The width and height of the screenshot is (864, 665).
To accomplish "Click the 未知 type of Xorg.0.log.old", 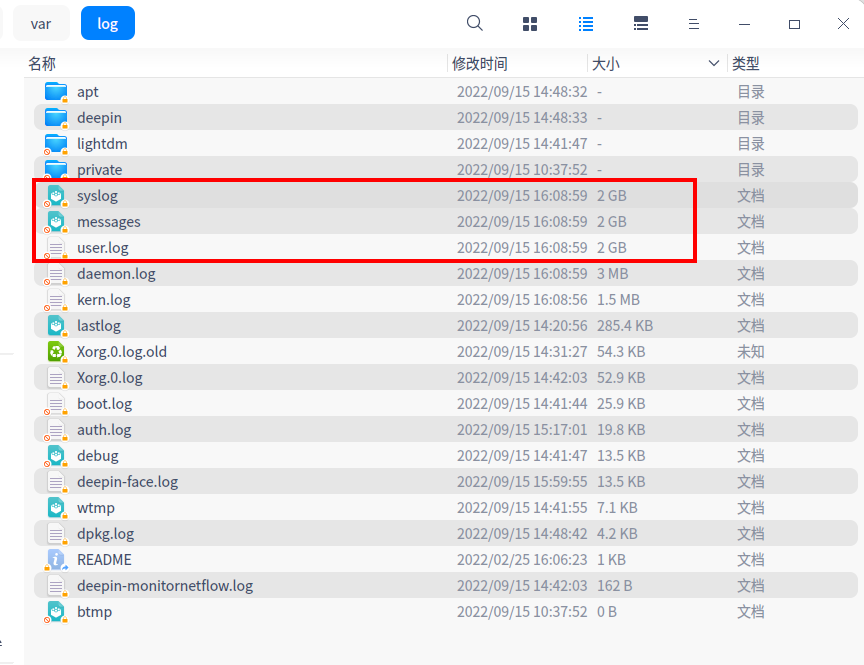I will point(751,352).
